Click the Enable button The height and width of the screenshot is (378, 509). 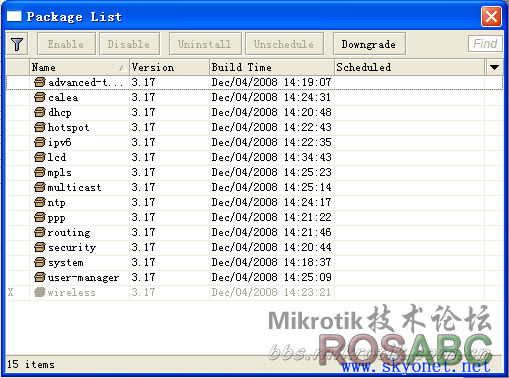point(66,44)
